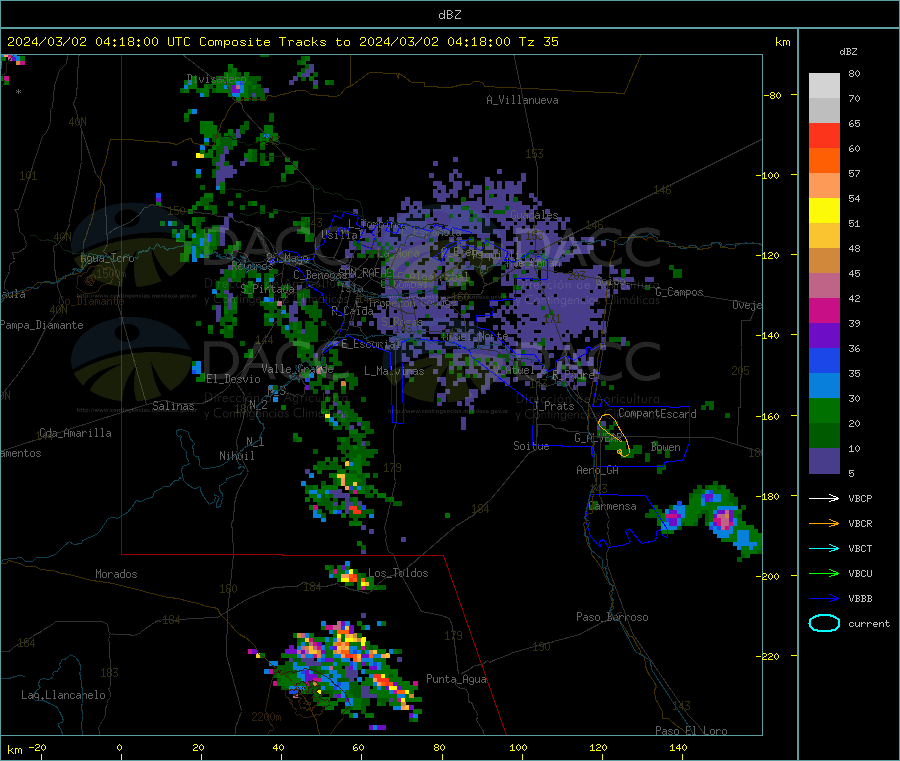Click the 'Pampa_Diamante' map label
Viewport: 900px width, 761px height.
(42, 325)
